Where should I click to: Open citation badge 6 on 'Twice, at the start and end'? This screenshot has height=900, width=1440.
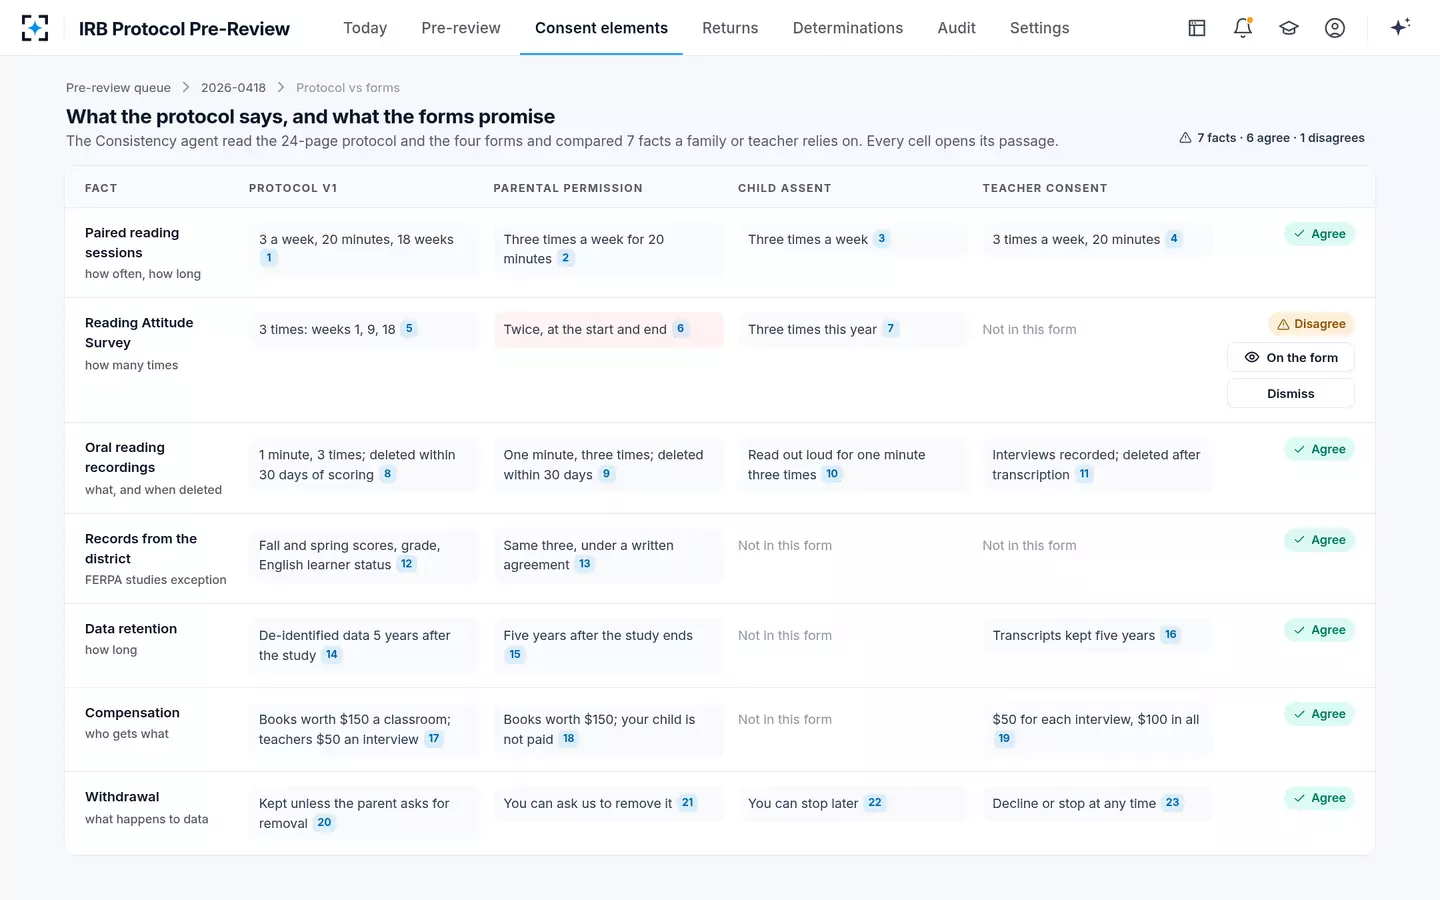(681, 329)
